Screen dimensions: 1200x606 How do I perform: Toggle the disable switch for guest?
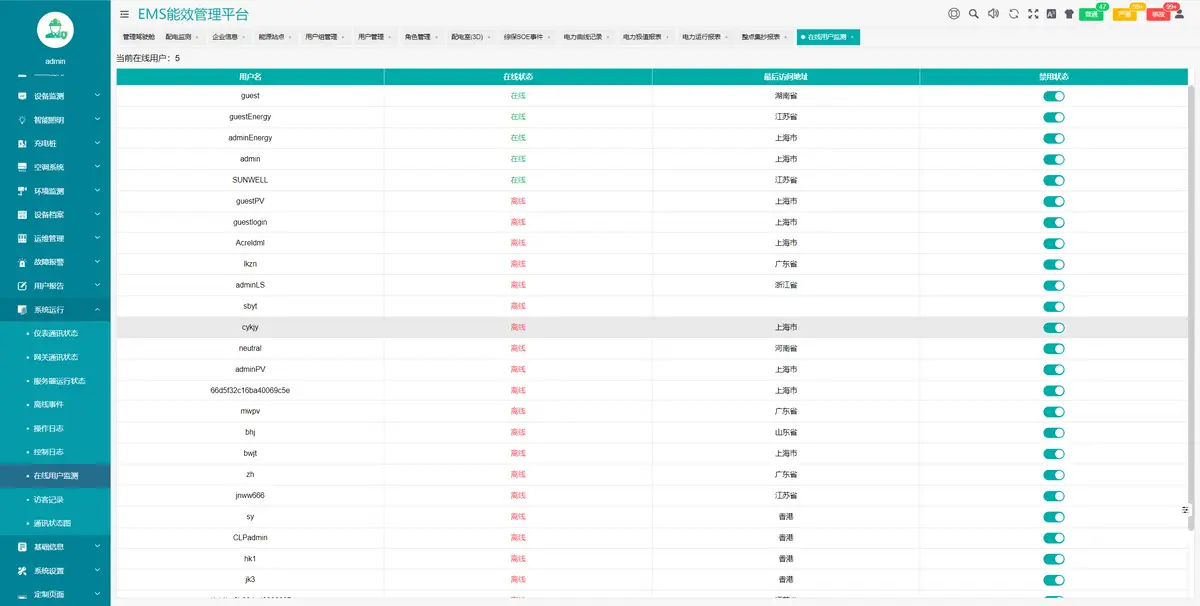coord(1053,96)
